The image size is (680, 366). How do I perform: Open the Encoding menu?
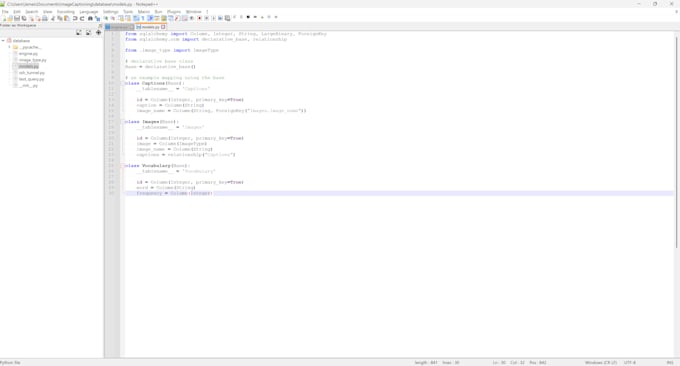coord(66,12)
